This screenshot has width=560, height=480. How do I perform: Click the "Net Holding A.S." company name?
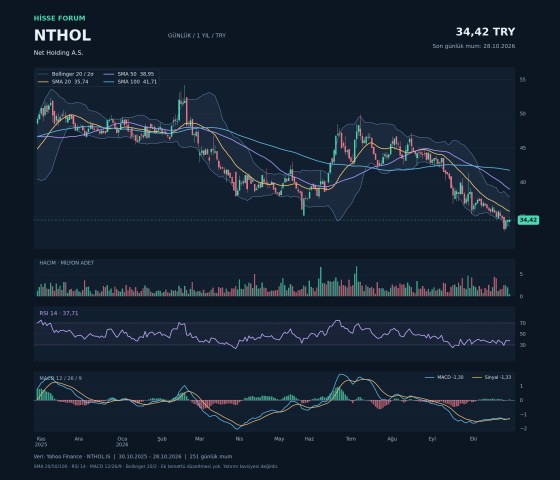click(58, 53)
